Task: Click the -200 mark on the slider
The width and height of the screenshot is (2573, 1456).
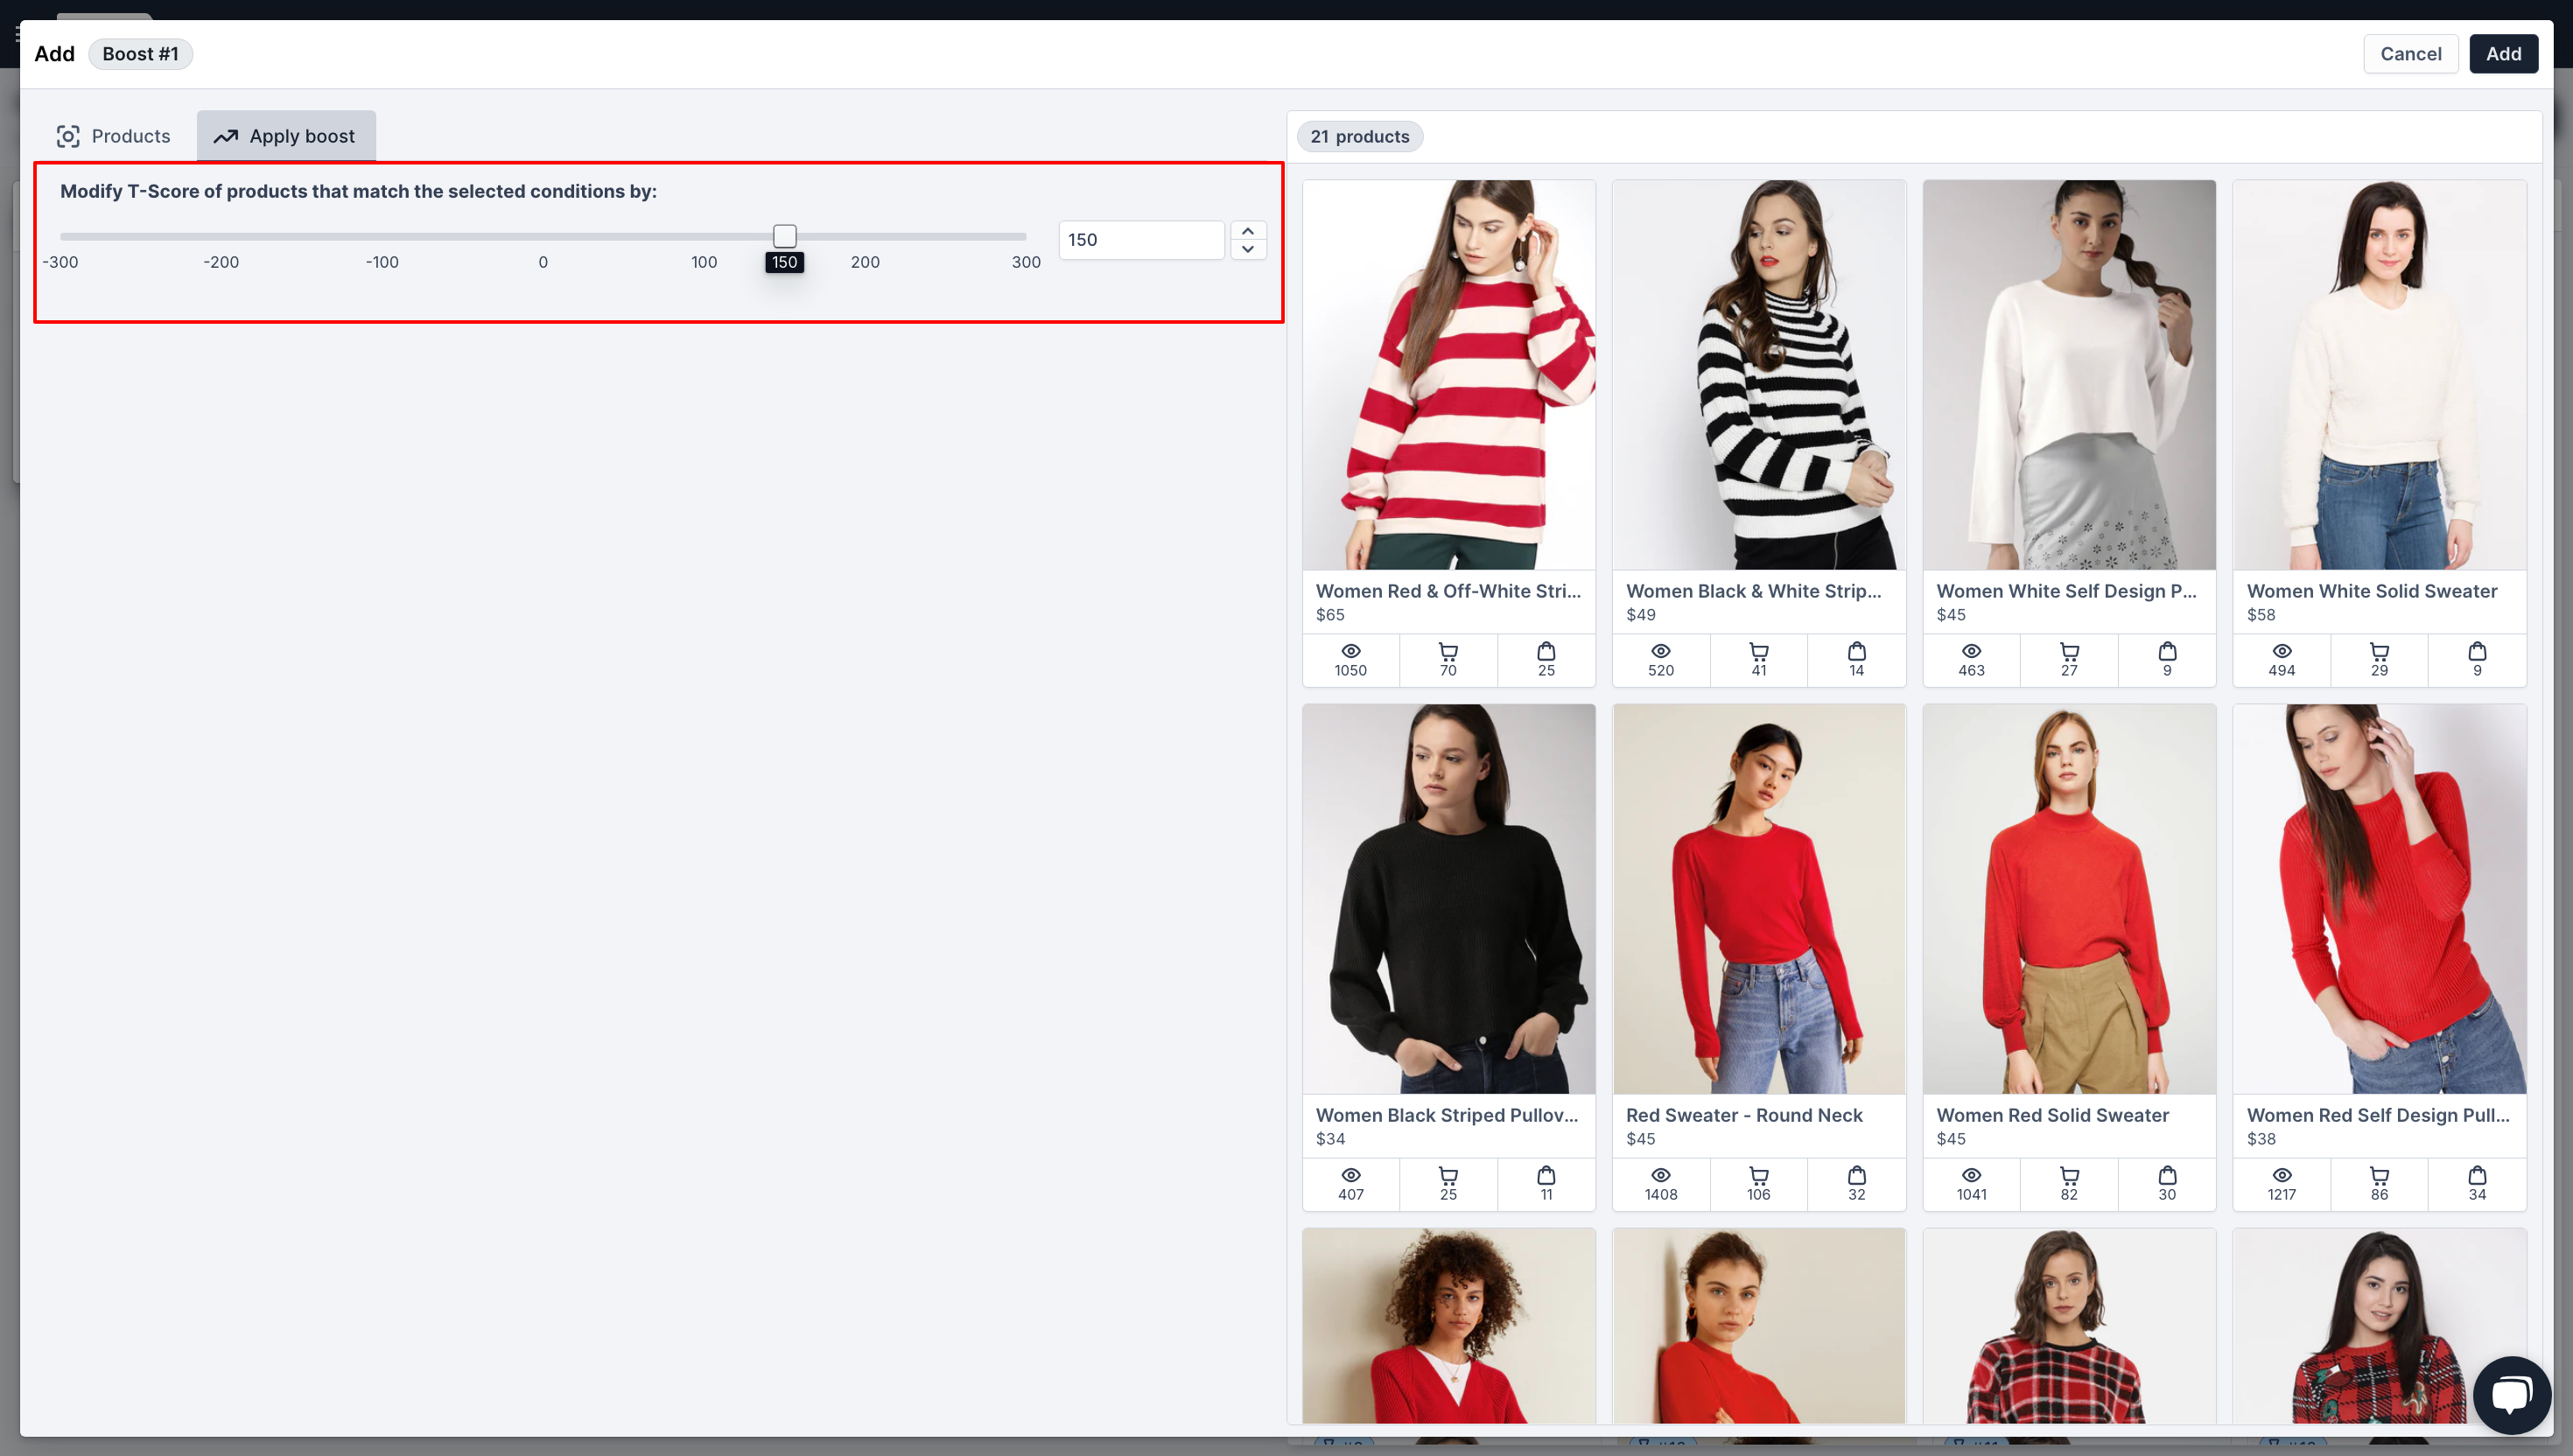Action: 221,262
